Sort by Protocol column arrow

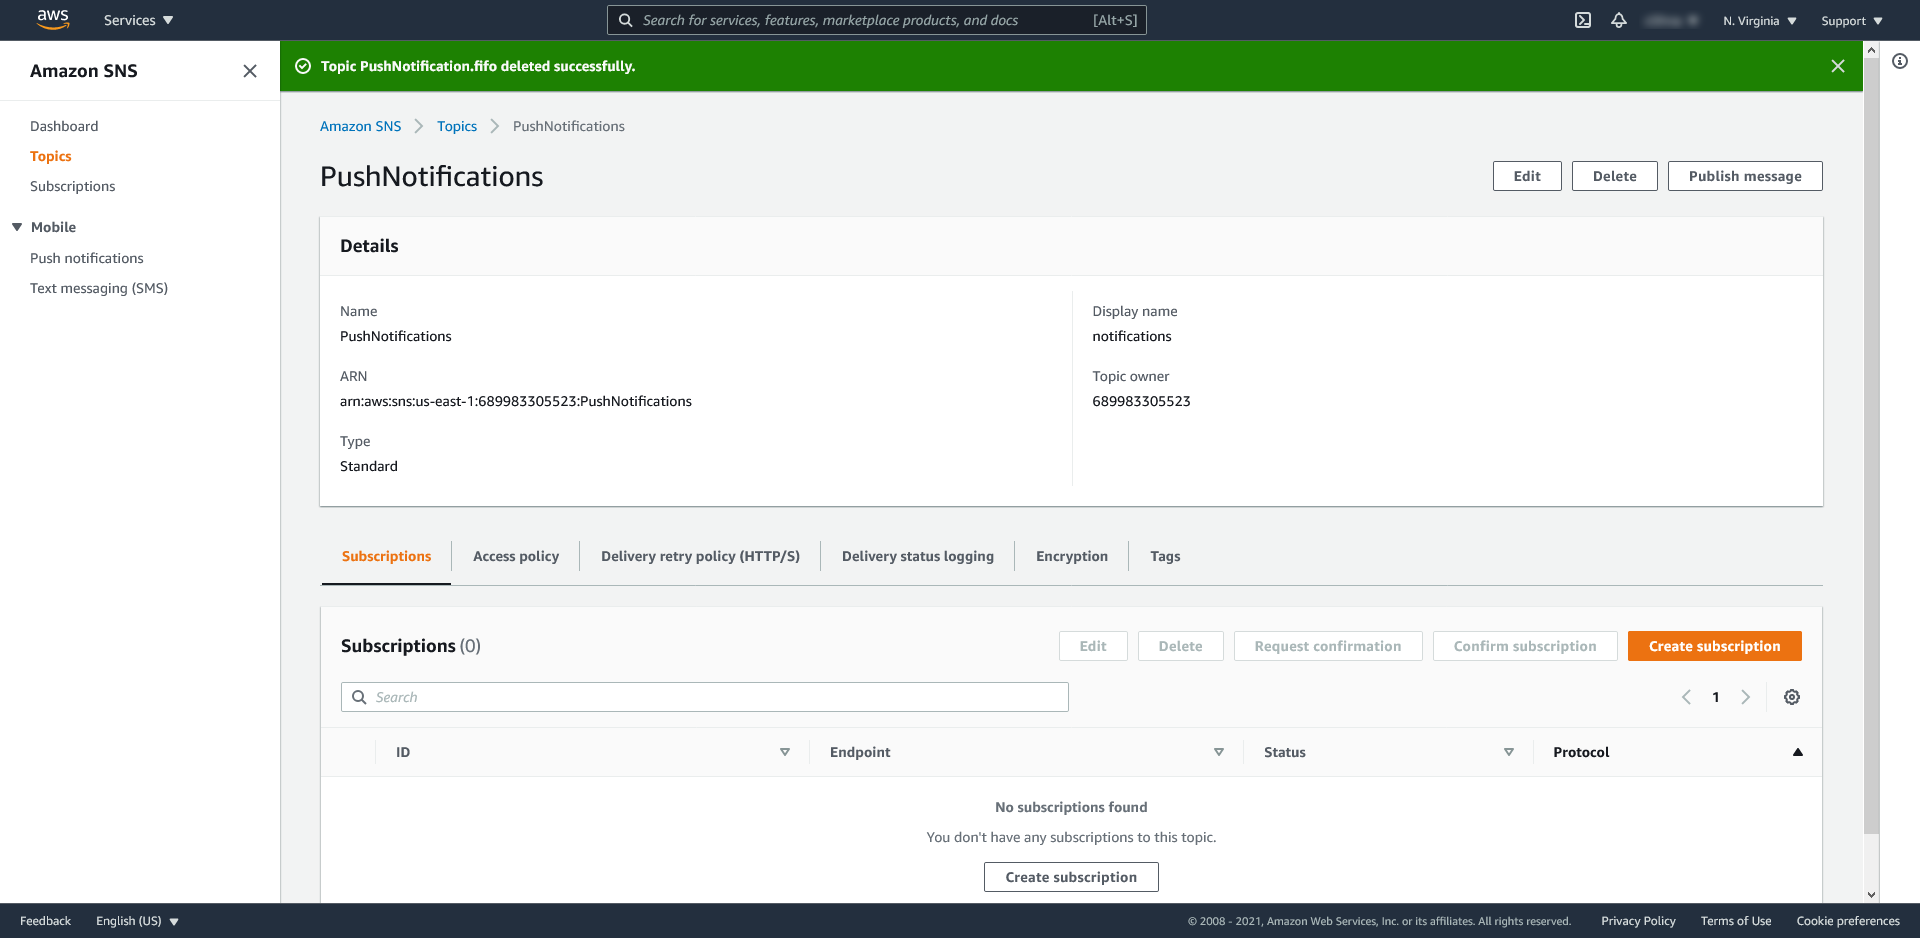click(1798, 752)
